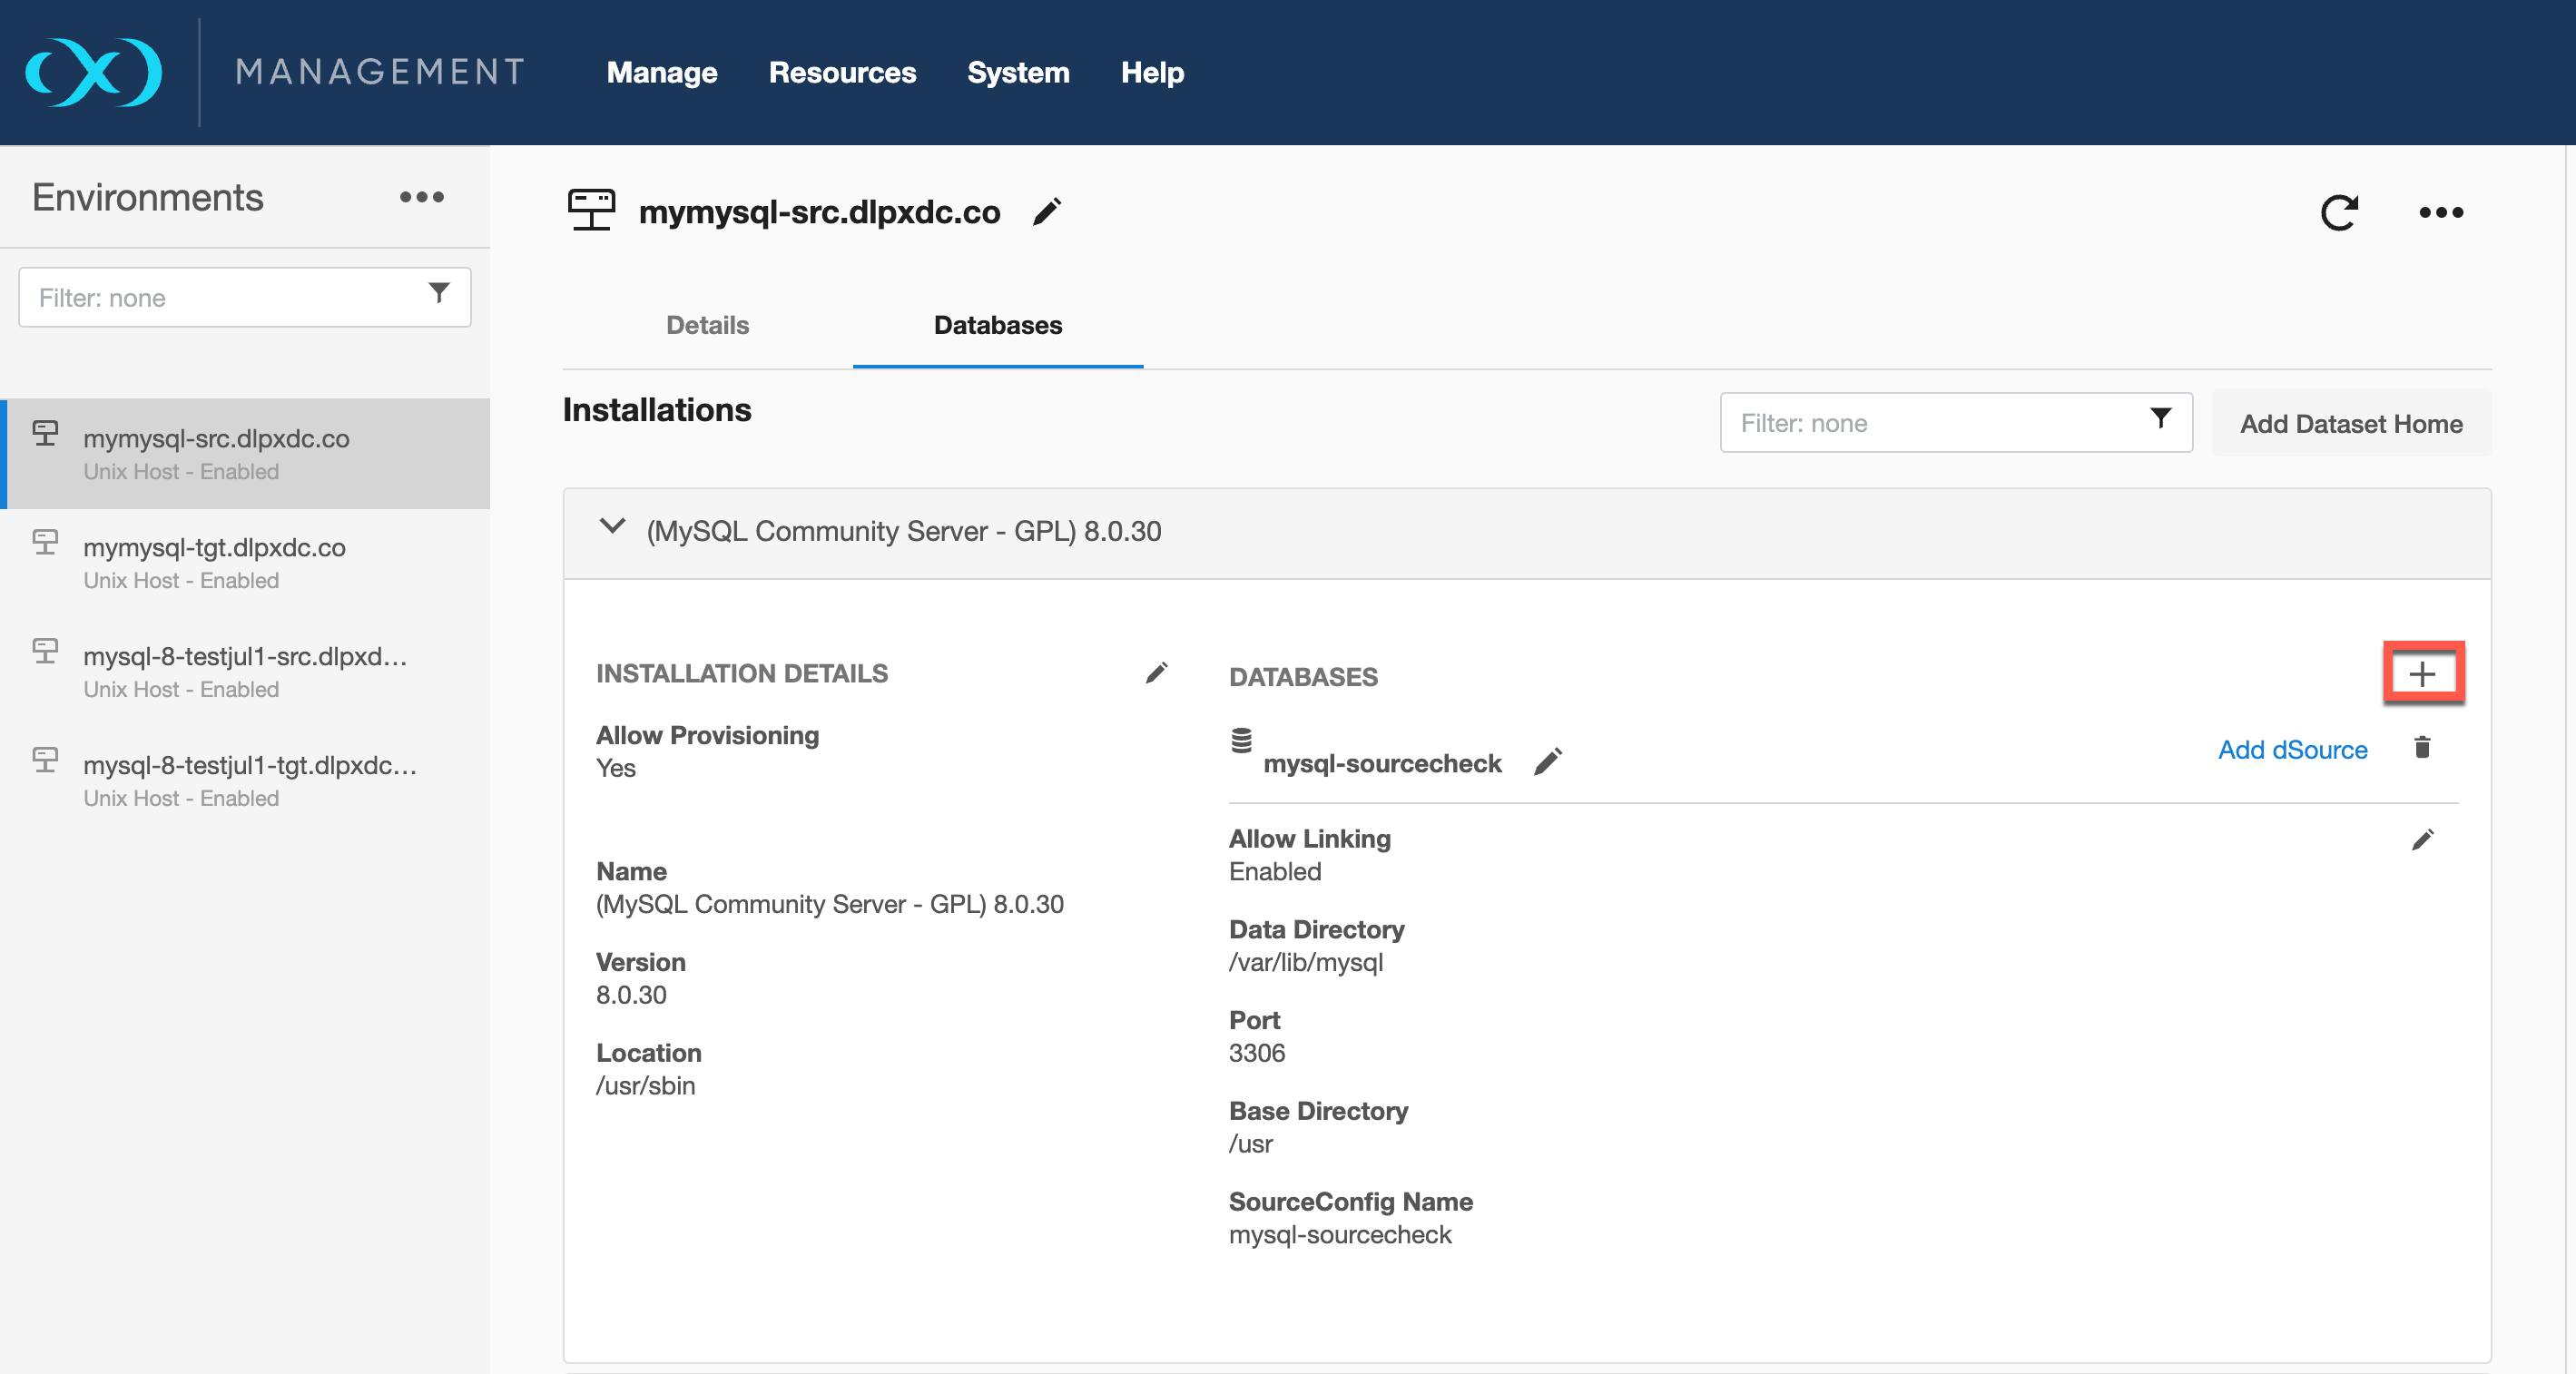
Task: Select the Databases tab
Action: (x=998, y=323)
